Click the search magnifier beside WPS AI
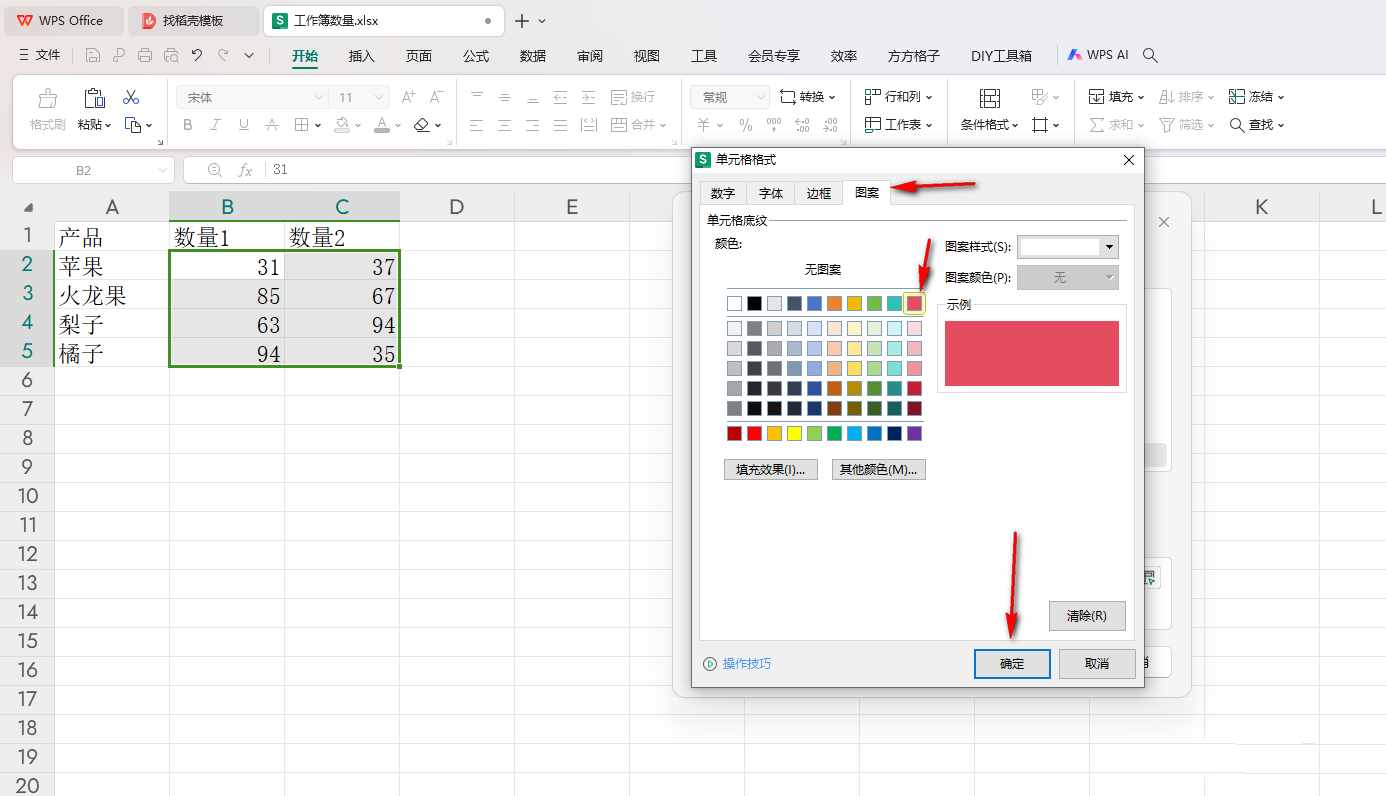This screenshot has height=796, width=1386. point(1151,56)
